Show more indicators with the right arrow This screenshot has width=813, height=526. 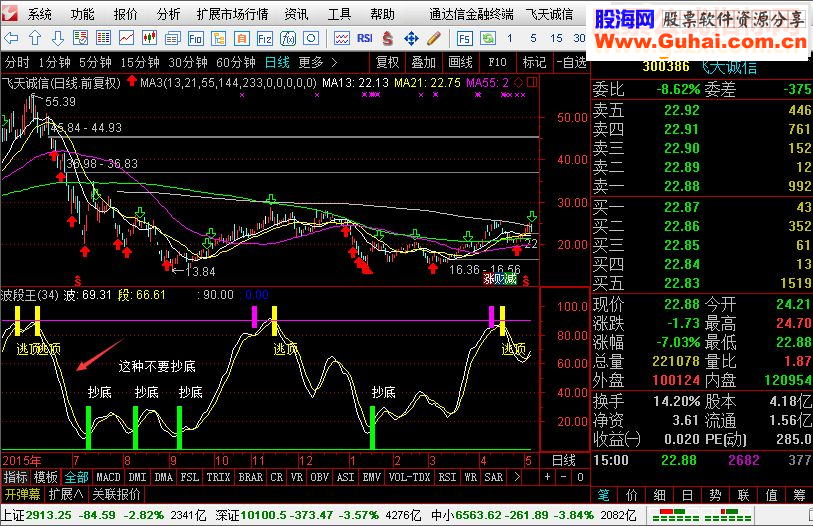pos(516,477)
